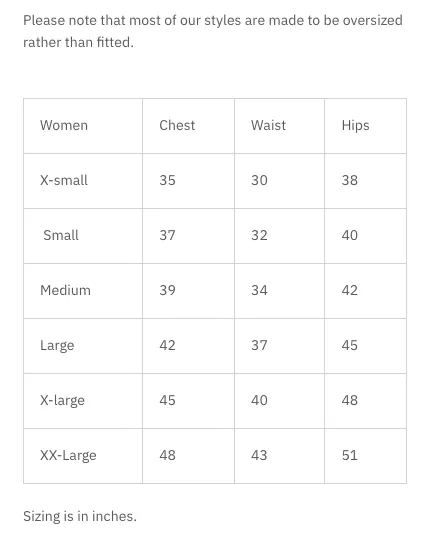Click the 'Sizing is in inches' note
429x543 pixels.
(80, 516)
